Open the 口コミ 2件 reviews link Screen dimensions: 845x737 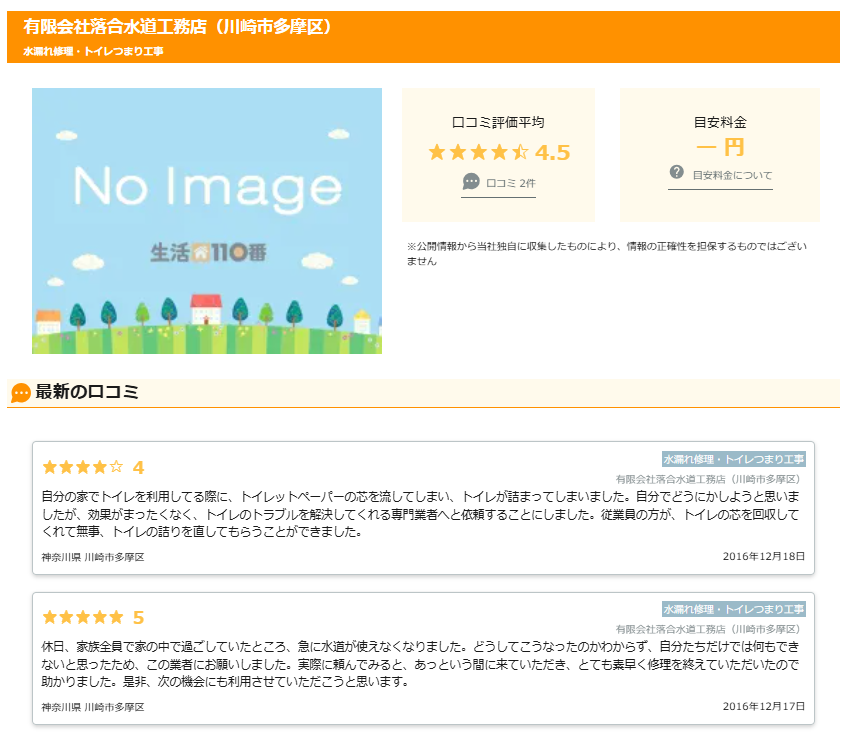click(x=510, y=183)
